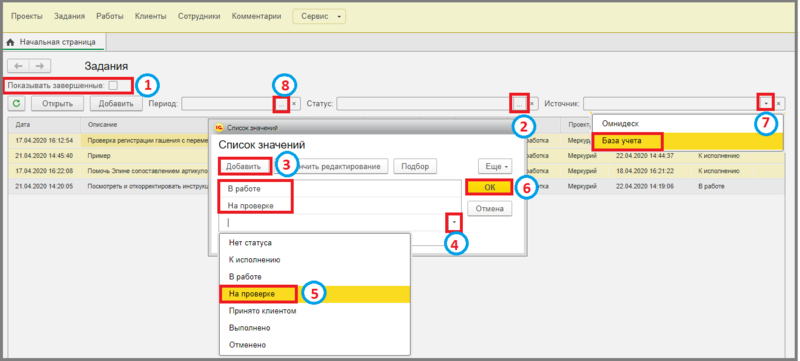Toggle the Показывать завершенные checkbox

point(113,86)
